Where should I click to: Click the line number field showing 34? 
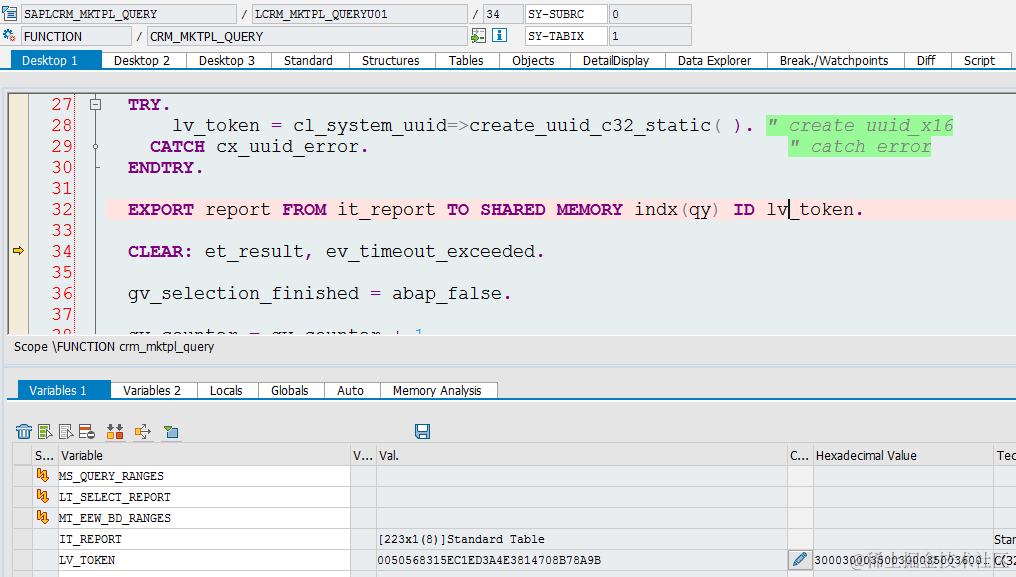point(503,14)
